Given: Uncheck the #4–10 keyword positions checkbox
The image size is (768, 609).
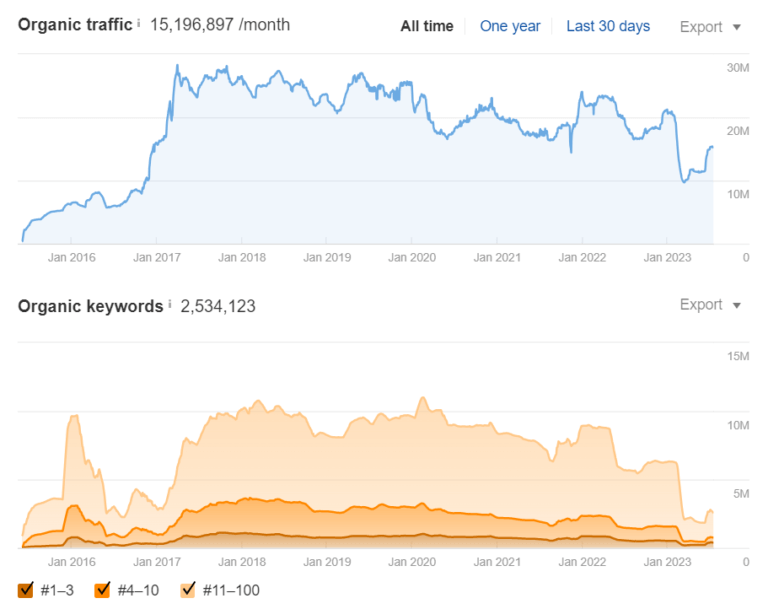Looking at the screenshot, I should (x=102, y=590).
